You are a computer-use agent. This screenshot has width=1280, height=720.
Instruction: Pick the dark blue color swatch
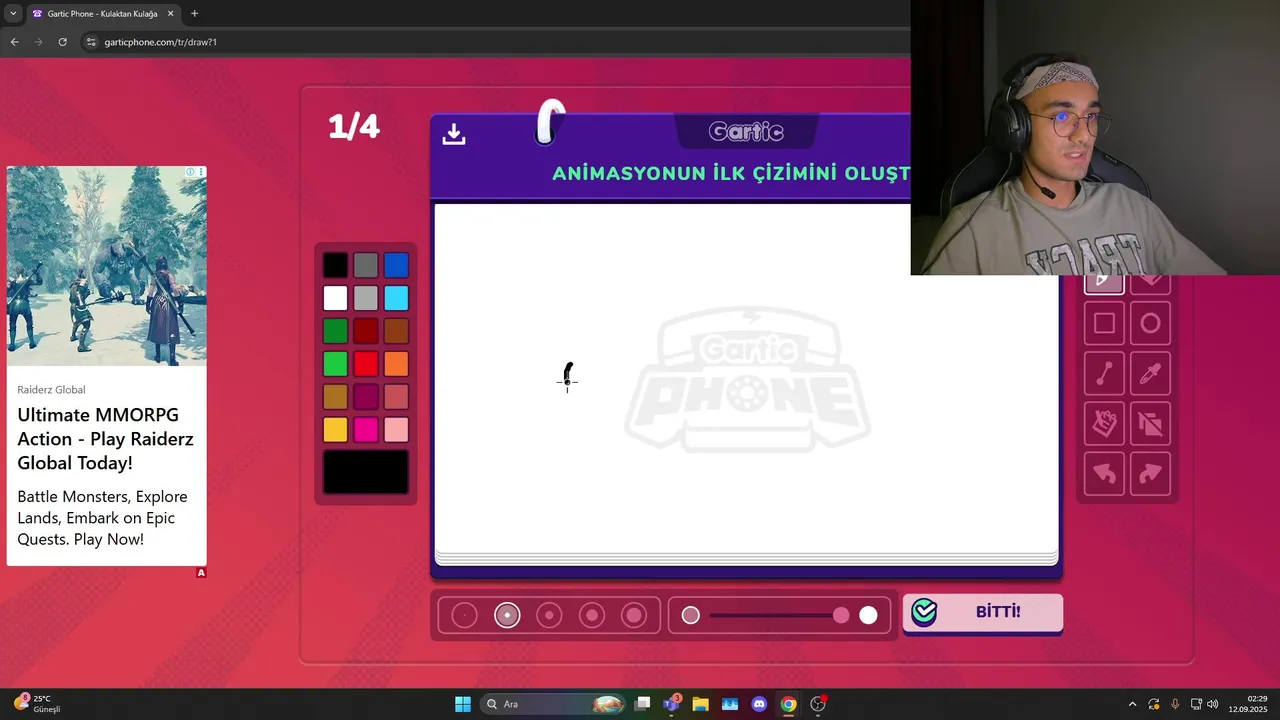point(396,265)
